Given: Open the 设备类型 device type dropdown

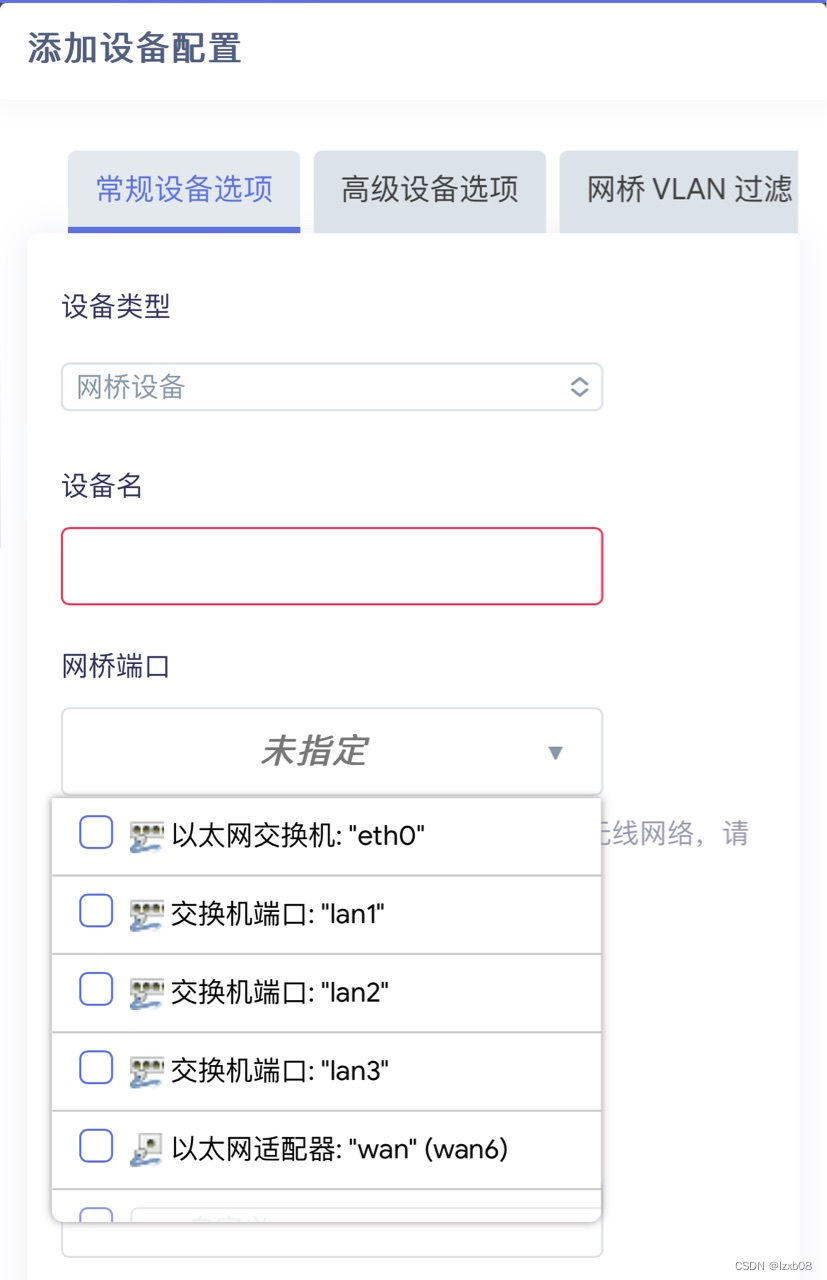Looking at the screenshot, I should (x=331, y=387).
